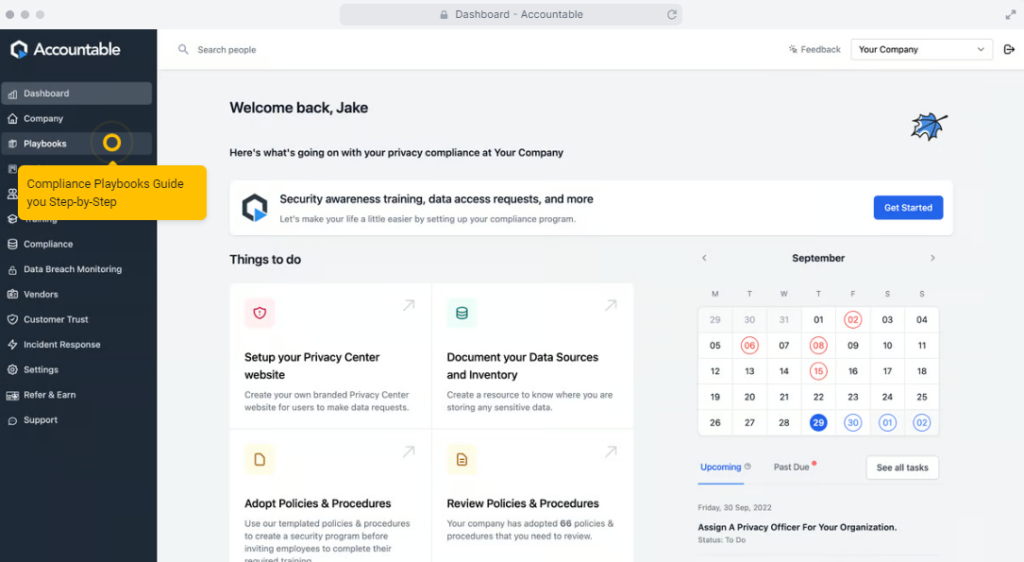This screenshot has height=562, width=1024.
Task: Go to next month in calendar
Action: tap(933, 258)
